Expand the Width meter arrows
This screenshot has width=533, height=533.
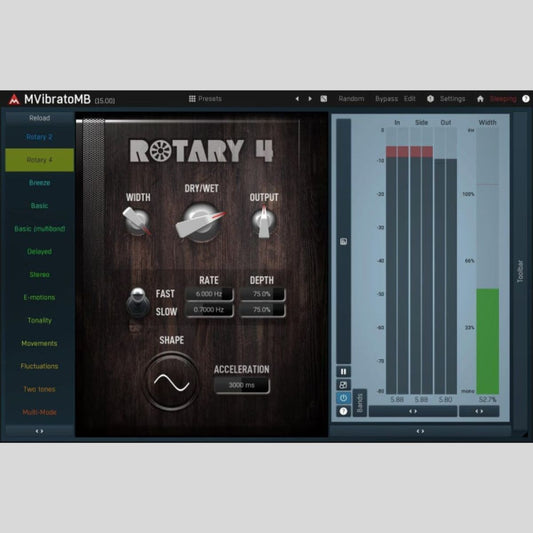(x=479, y=411)
